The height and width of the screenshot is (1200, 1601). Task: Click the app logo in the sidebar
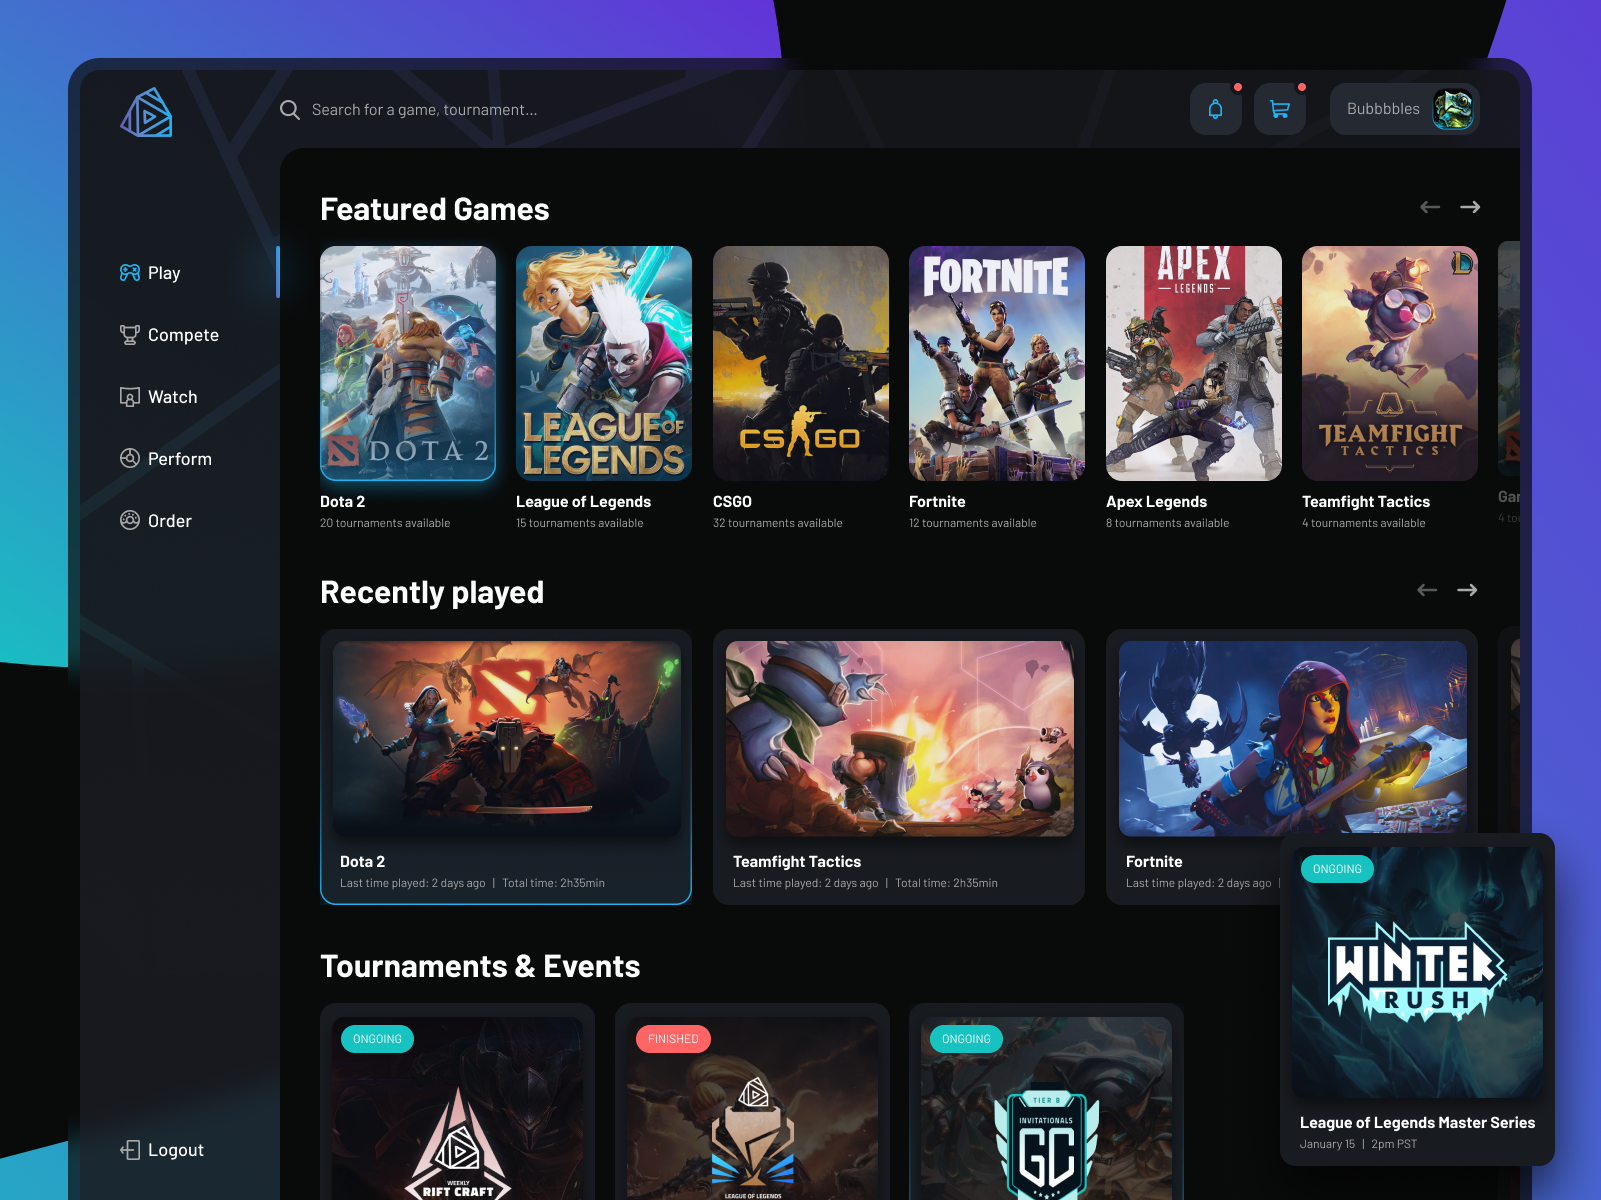146,112
